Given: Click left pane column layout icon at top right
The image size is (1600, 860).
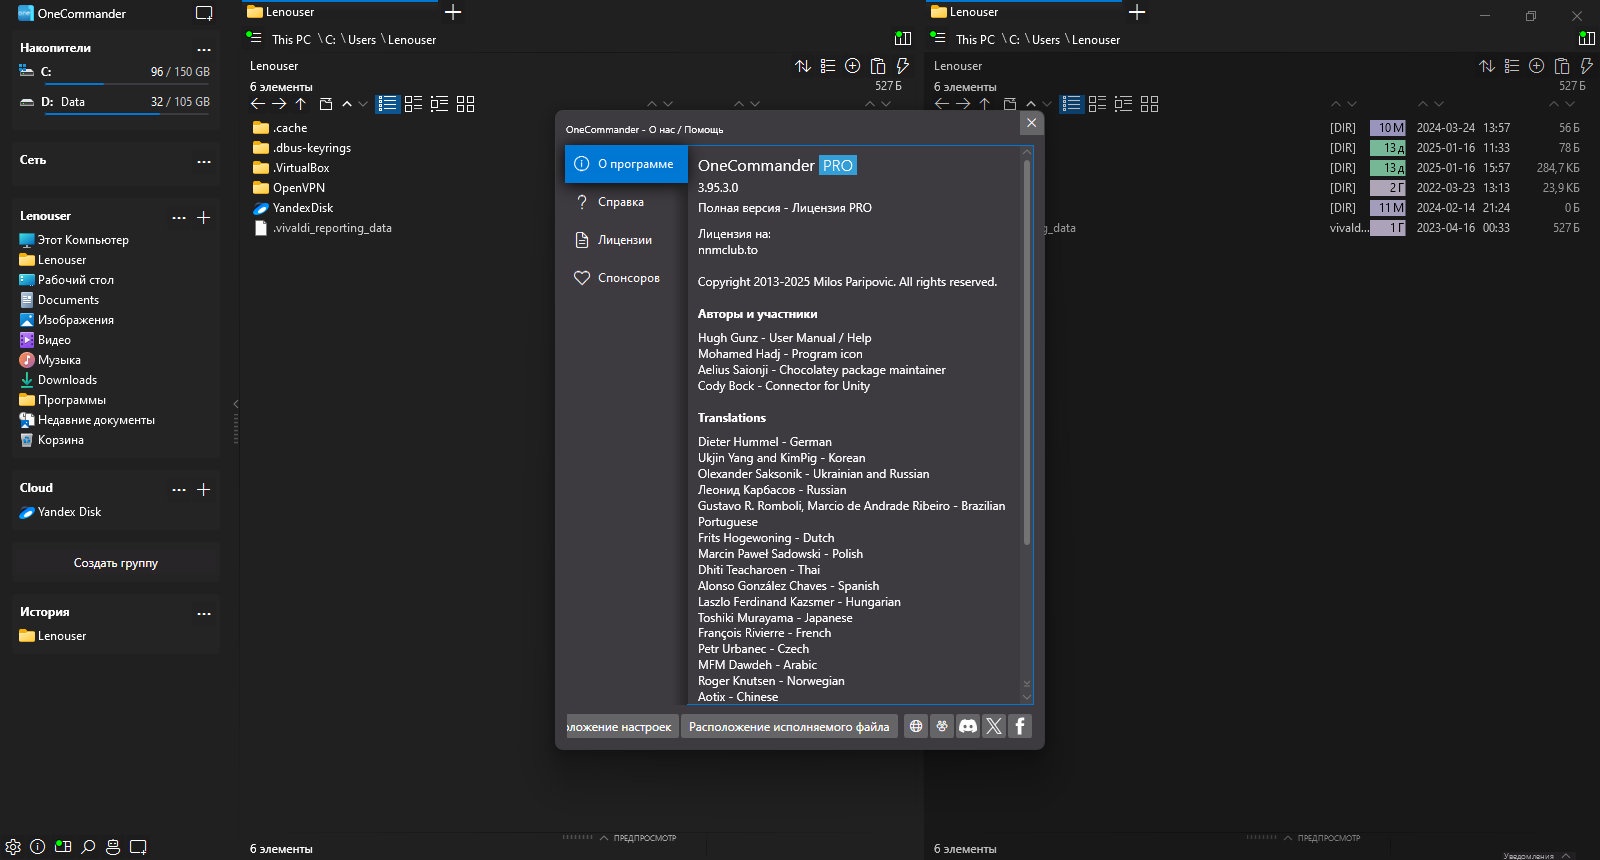Looking at the screenshot, I should (x=903, y=39).
